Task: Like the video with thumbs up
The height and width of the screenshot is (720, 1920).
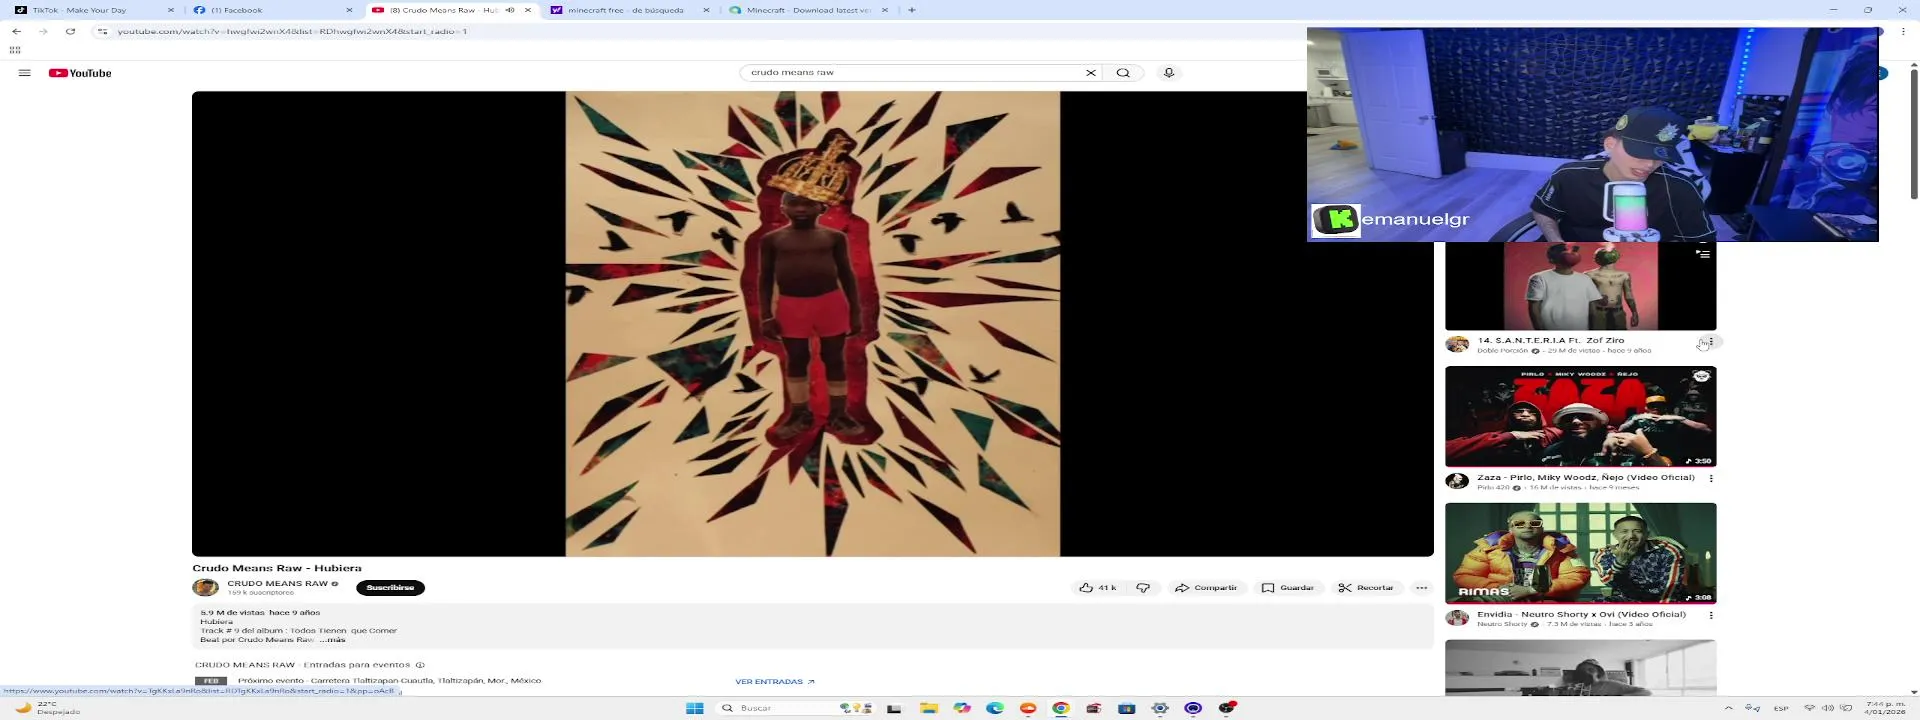Action: click(x=1097, y=588)
